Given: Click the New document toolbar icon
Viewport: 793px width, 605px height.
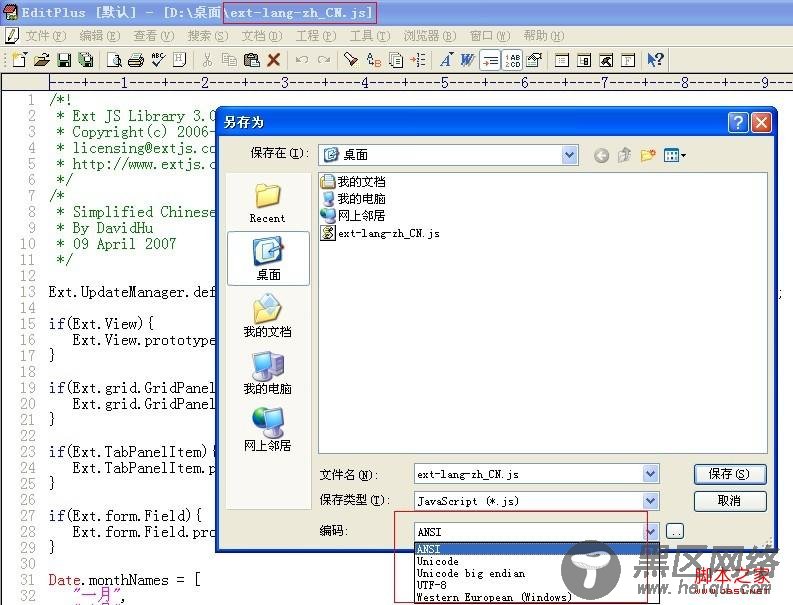Looking at the screenshot, I should tap(19, 60).
